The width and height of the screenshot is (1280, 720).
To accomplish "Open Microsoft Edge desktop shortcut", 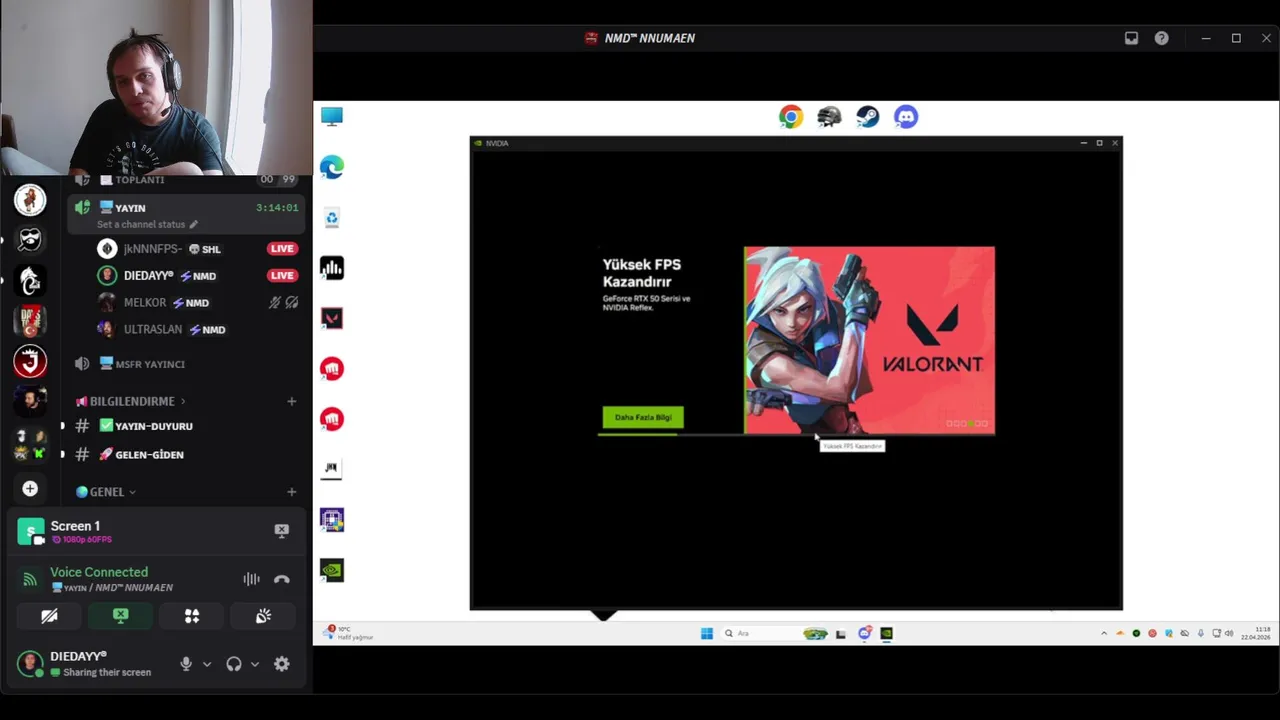I will pyautogui.click(x=332, y=167).
